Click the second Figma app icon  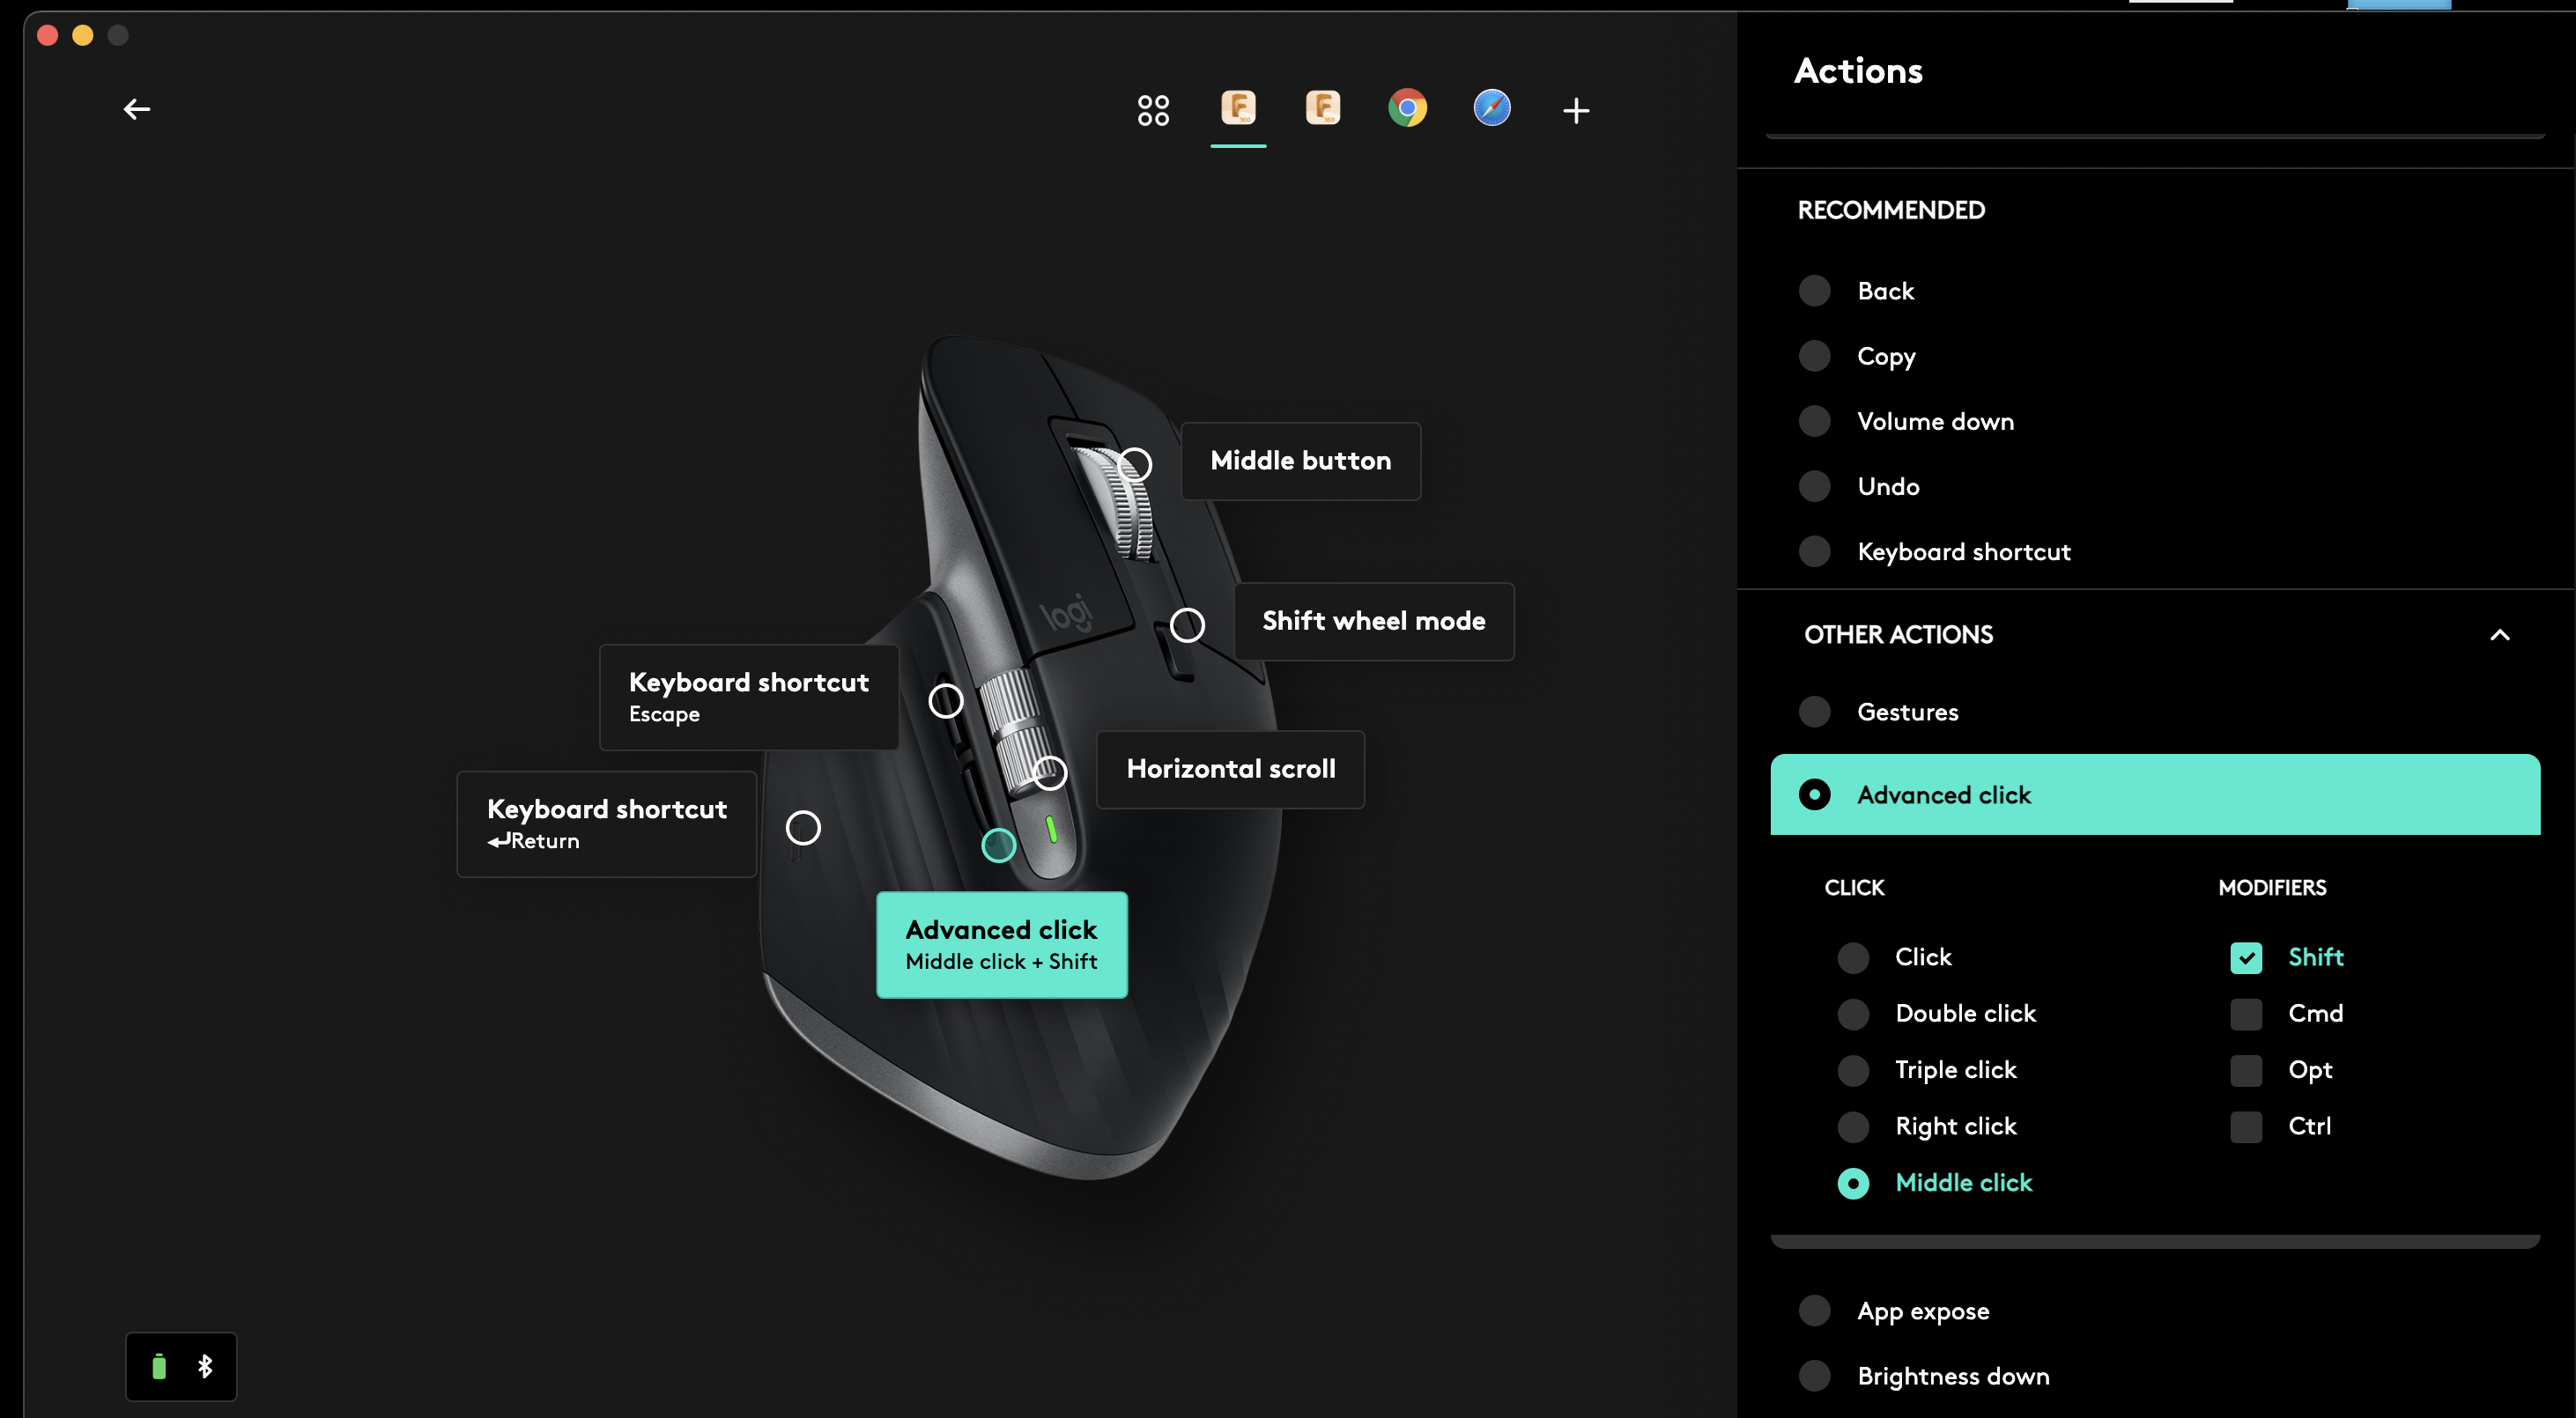click(1322, 108)
